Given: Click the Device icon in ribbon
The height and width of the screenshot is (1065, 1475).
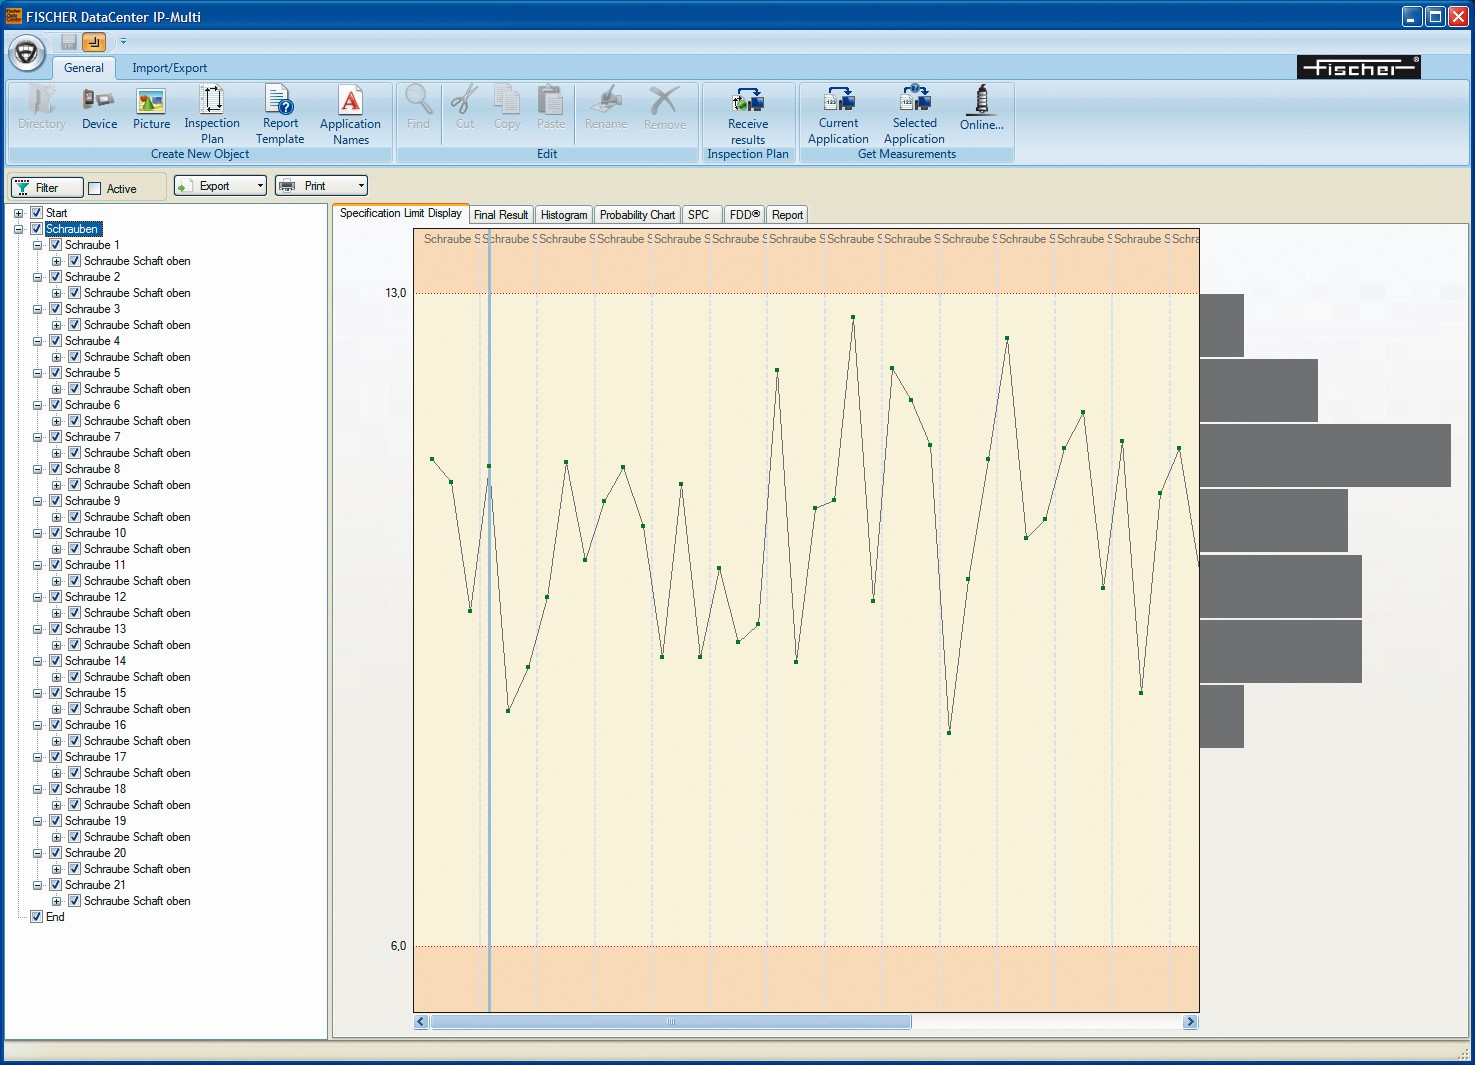Looking at the screenshot, I should (99, 108).
